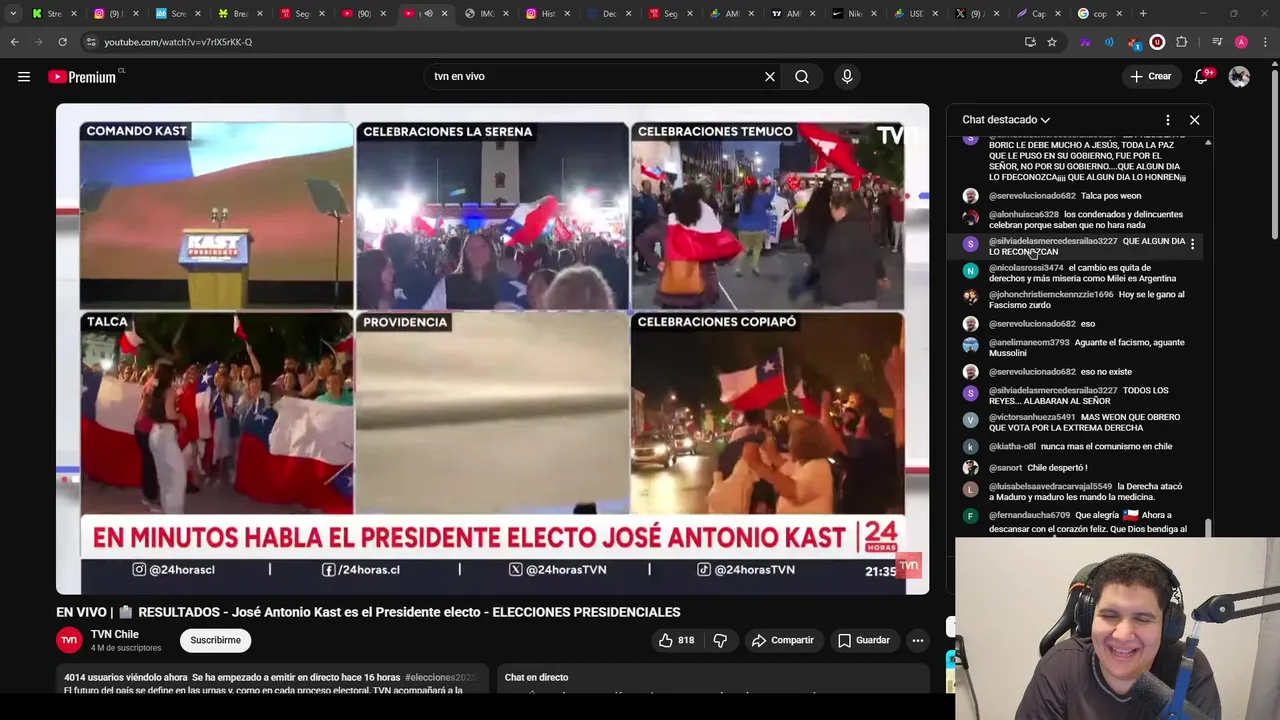Open a new browser tab
Screen dimensions: 1280x720
[x=1143, y=14]
